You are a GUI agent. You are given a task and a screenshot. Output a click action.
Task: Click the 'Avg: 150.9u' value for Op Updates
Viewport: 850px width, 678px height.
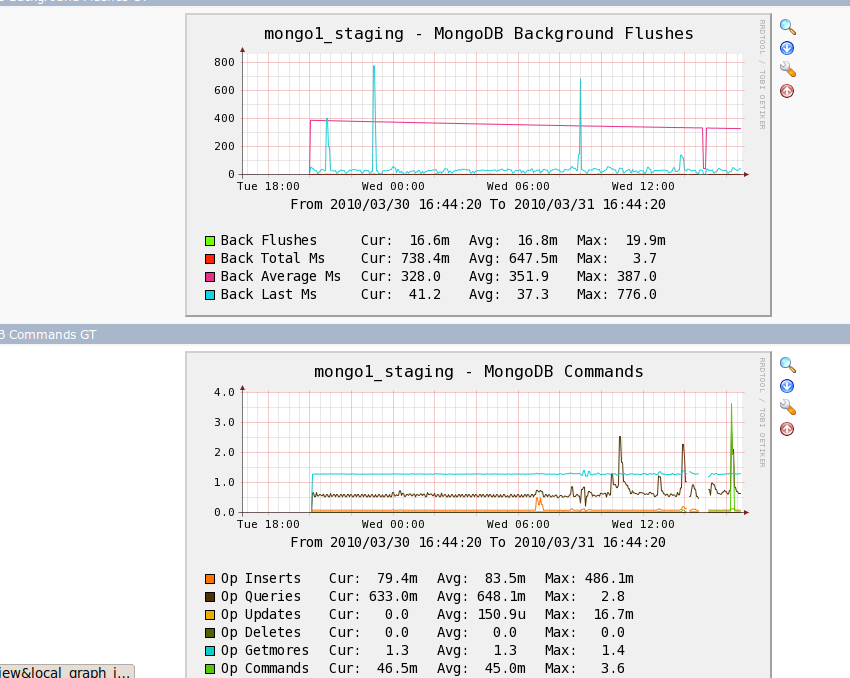coord(481,614)
